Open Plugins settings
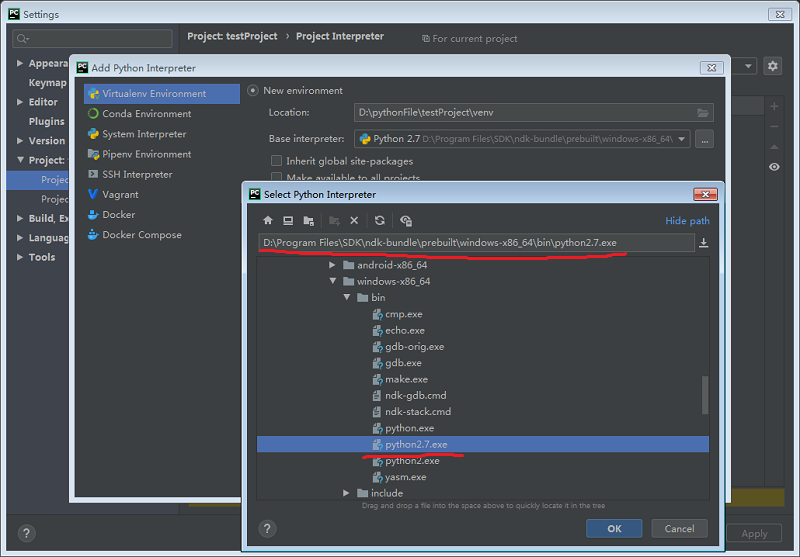800x557 pixels. [46, 121]
